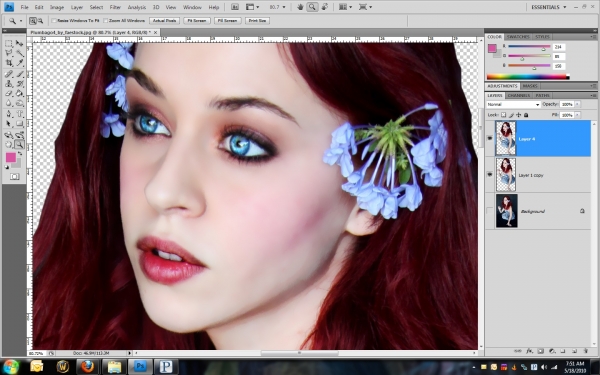Open the Arrange Documents dropdown
The width and height of the screenshot is (600, 375).
[x=346, y=7]
